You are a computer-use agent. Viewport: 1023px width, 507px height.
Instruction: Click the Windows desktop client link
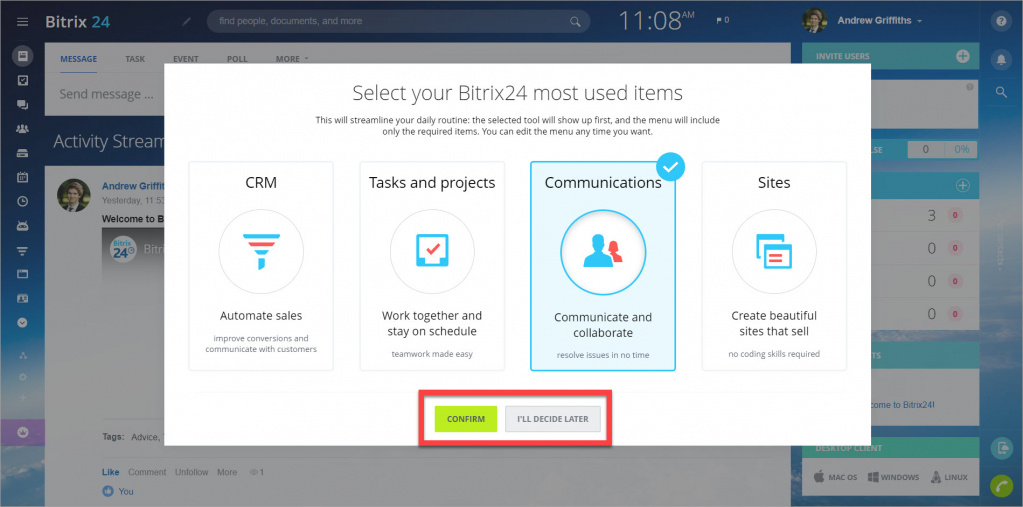893,477
